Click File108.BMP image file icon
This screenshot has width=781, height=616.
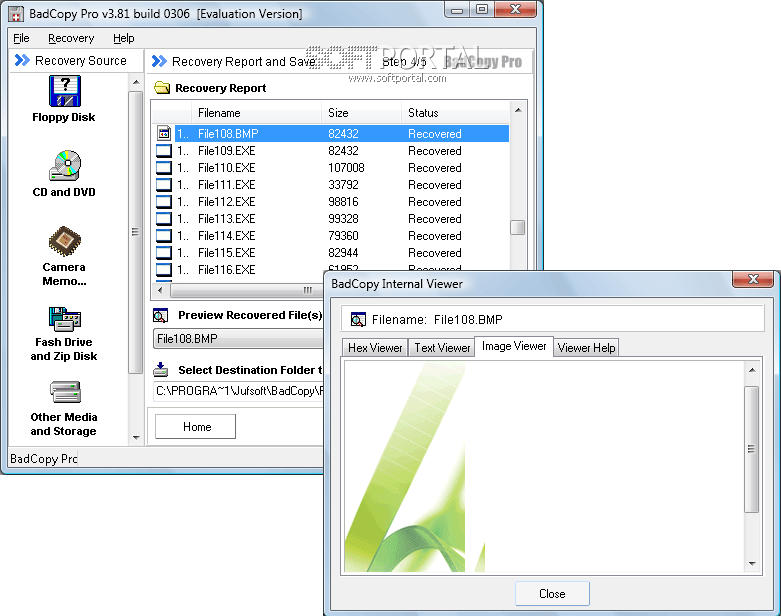[x=164, y=133]
